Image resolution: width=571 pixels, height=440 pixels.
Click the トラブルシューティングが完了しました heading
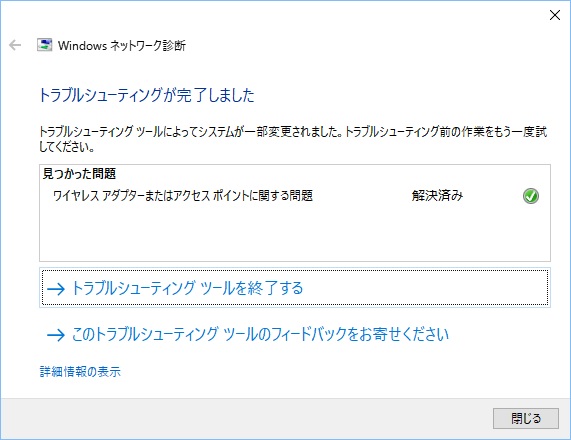(x=147, y=95)
